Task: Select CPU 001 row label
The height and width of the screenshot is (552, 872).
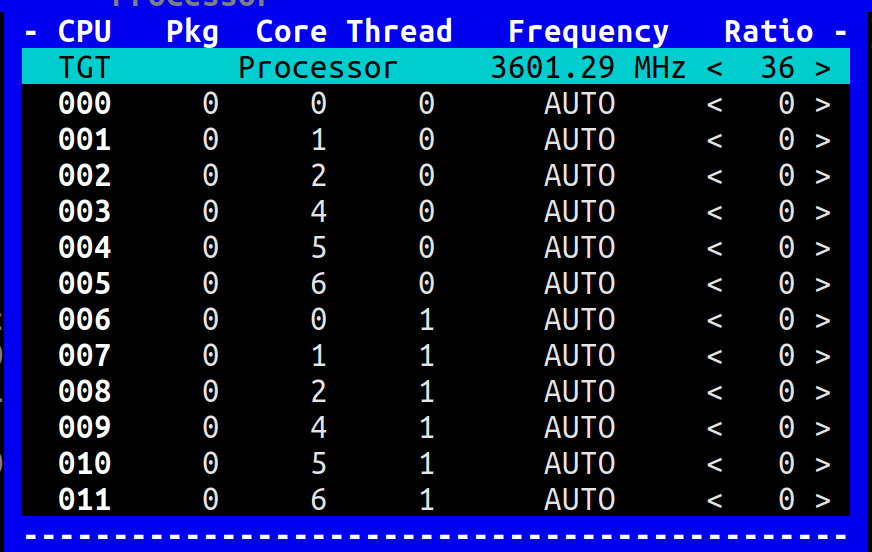Action: pos(85,140)
